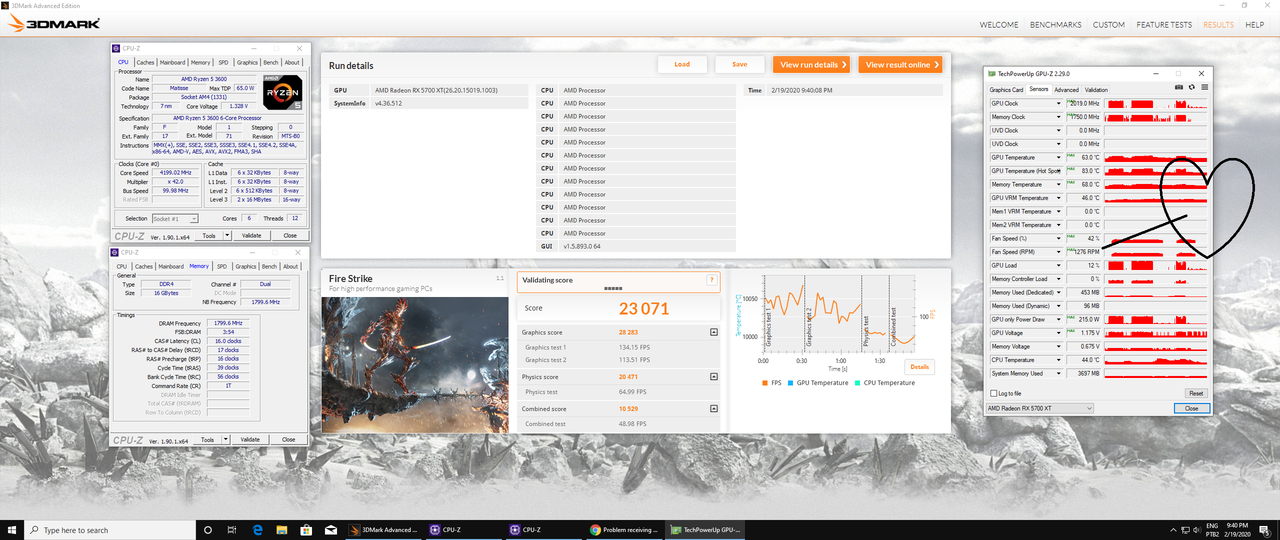Click the 3DMark logo in header

pos(55,24)
